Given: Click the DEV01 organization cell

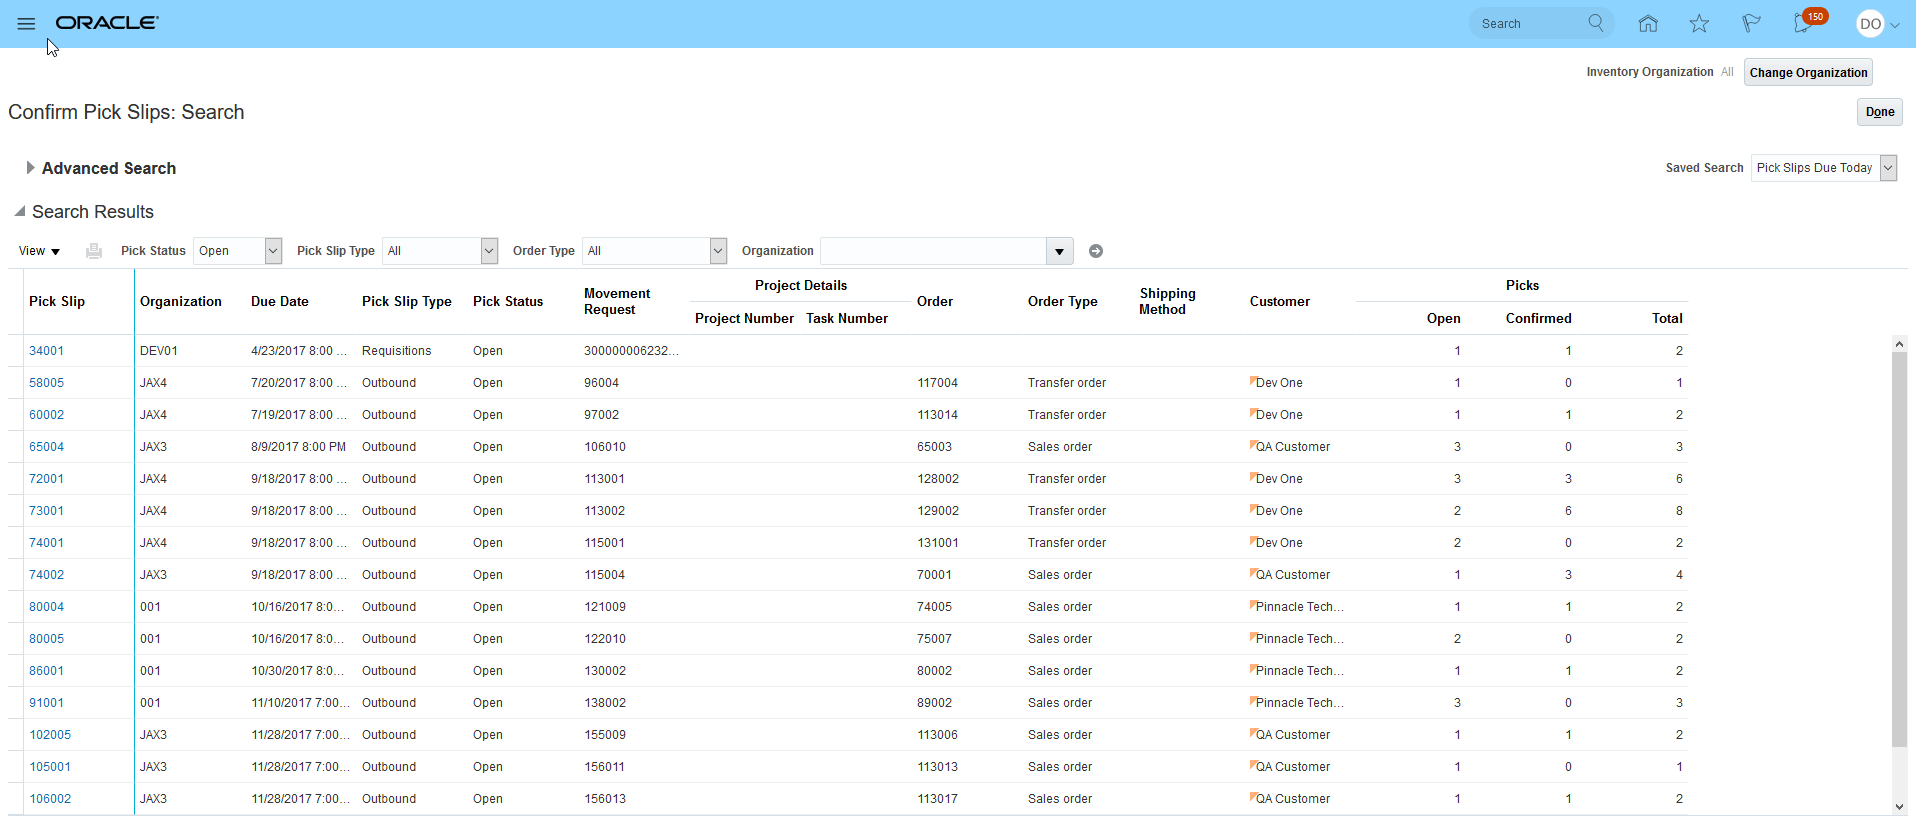Looking at the screenshot, I should 159,351.
